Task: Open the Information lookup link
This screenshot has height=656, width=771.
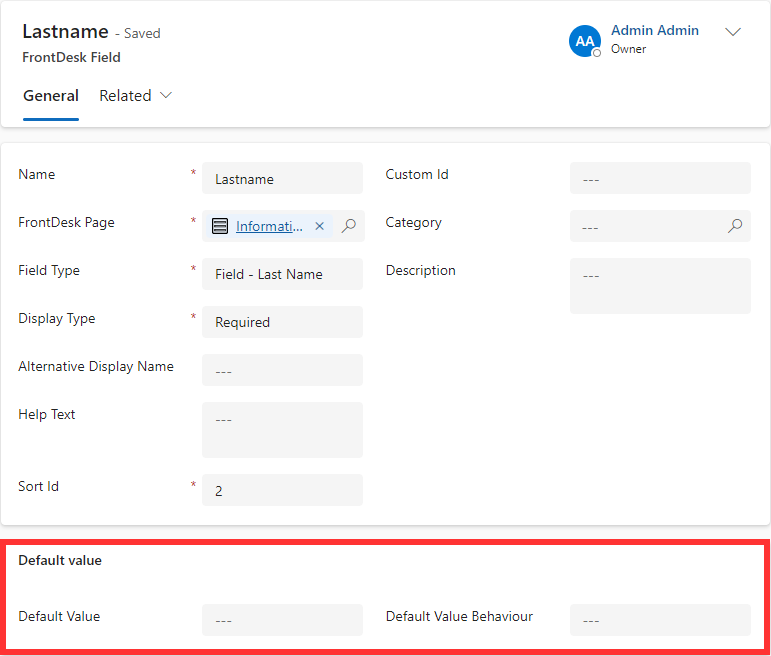Action: pos(269,226)
